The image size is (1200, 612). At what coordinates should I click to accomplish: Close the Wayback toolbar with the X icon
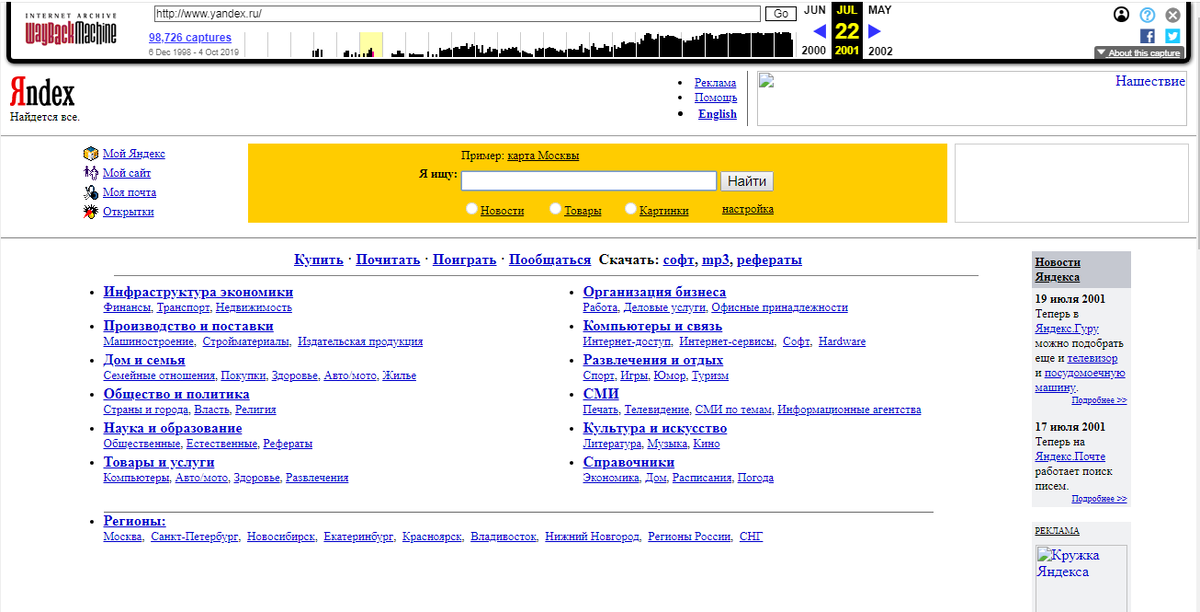point(1173,15)
